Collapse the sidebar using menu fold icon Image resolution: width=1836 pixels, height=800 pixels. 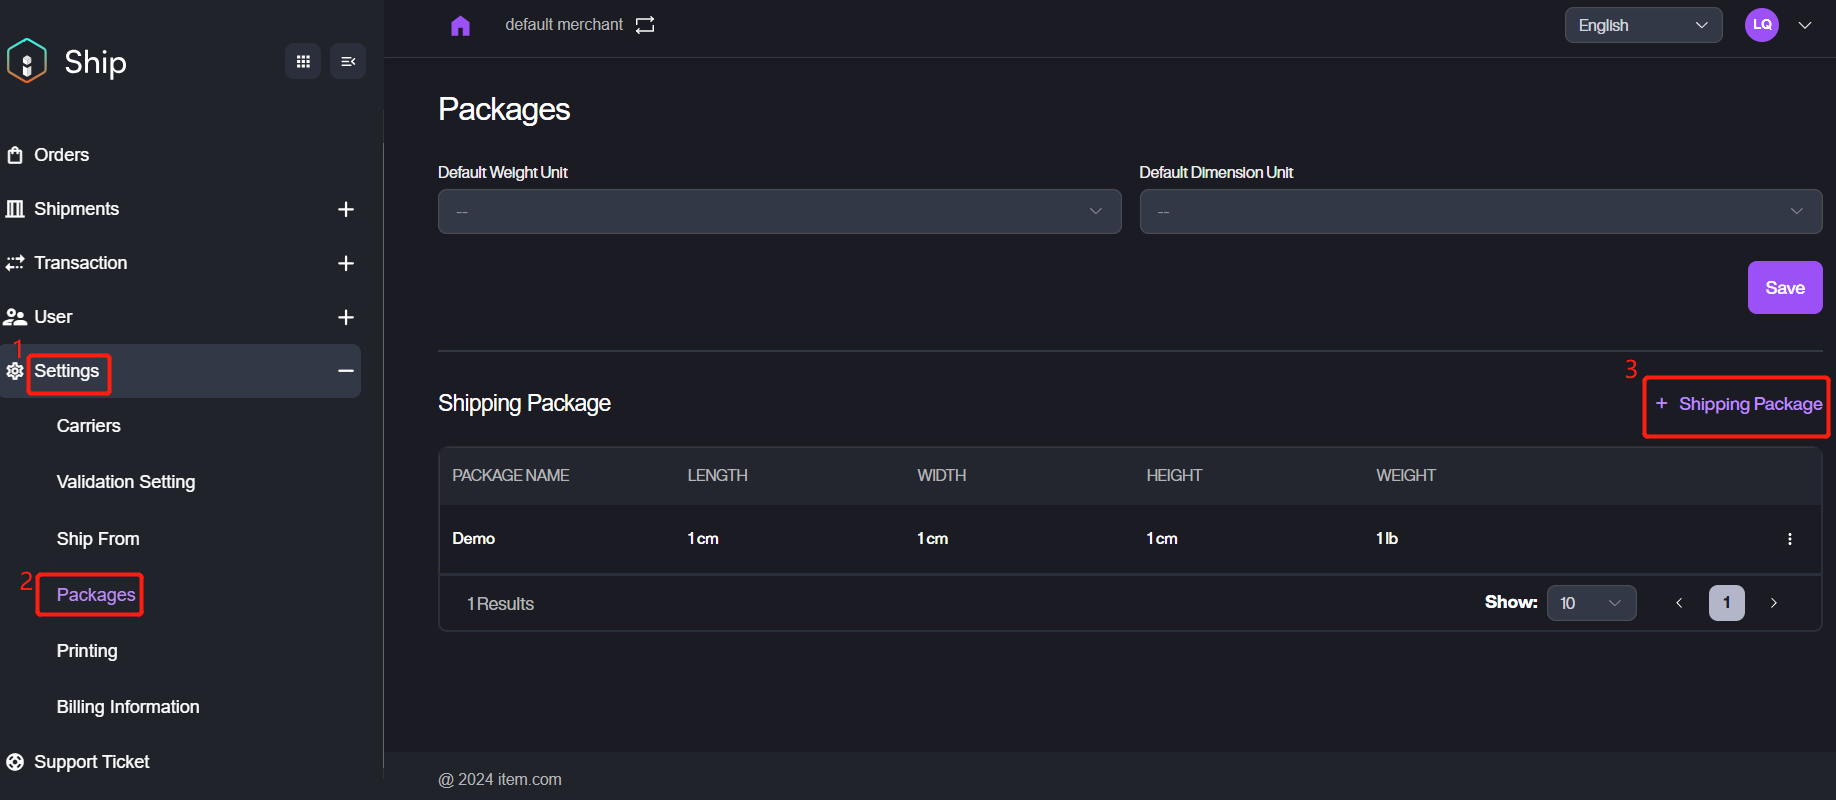(x=348, y=62)
